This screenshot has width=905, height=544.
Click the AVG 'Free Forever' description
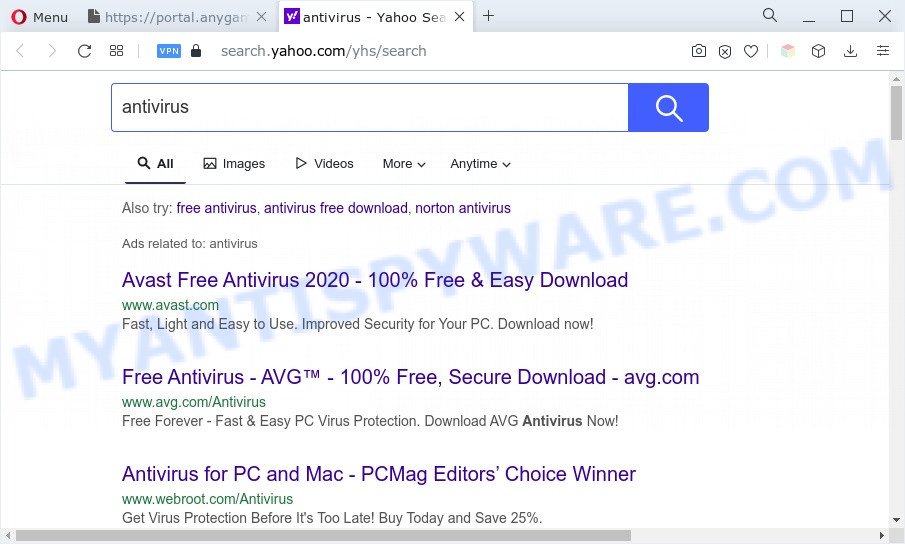coord(370,421)
